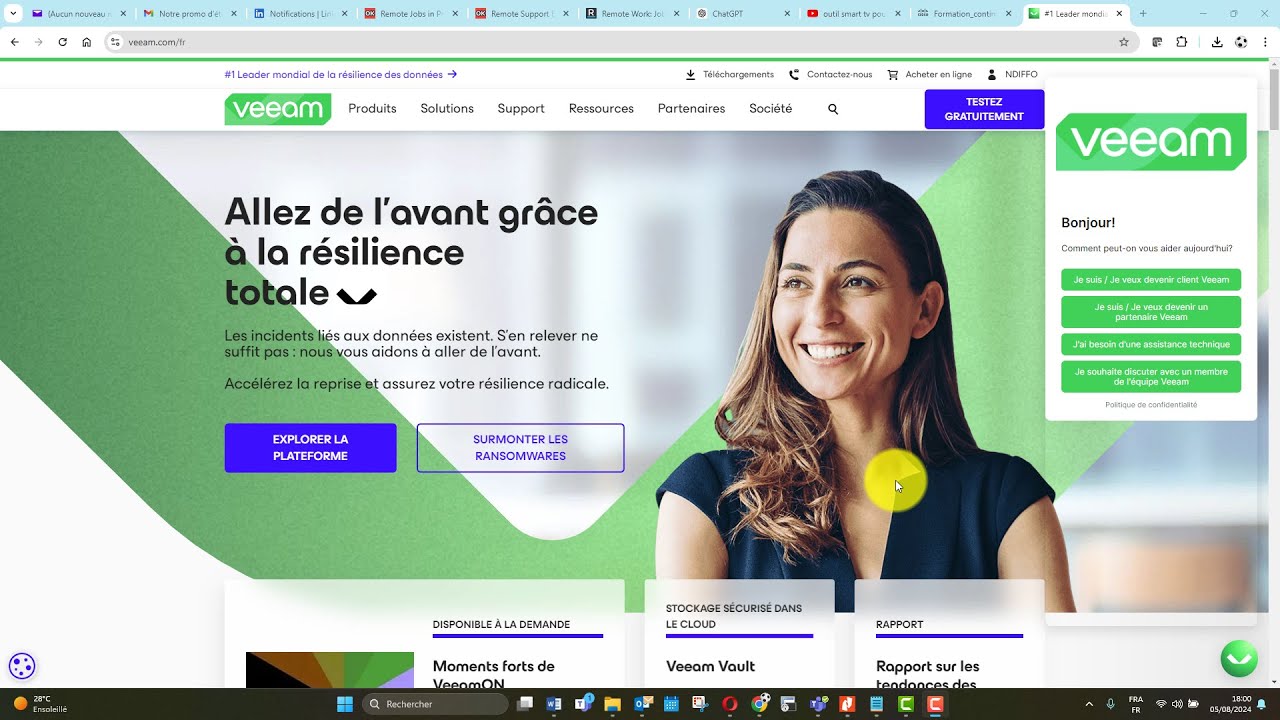This screenshot has width=1280, height=720.
Task: Reload the page with the refresh icon
Action: (x=62, y=42)
